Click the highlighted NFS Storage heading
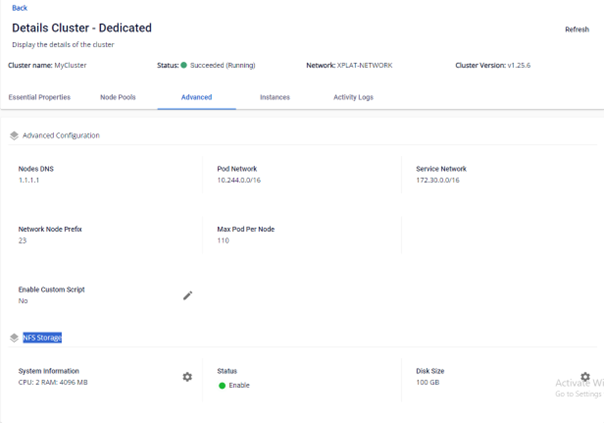 click(42, 338)
